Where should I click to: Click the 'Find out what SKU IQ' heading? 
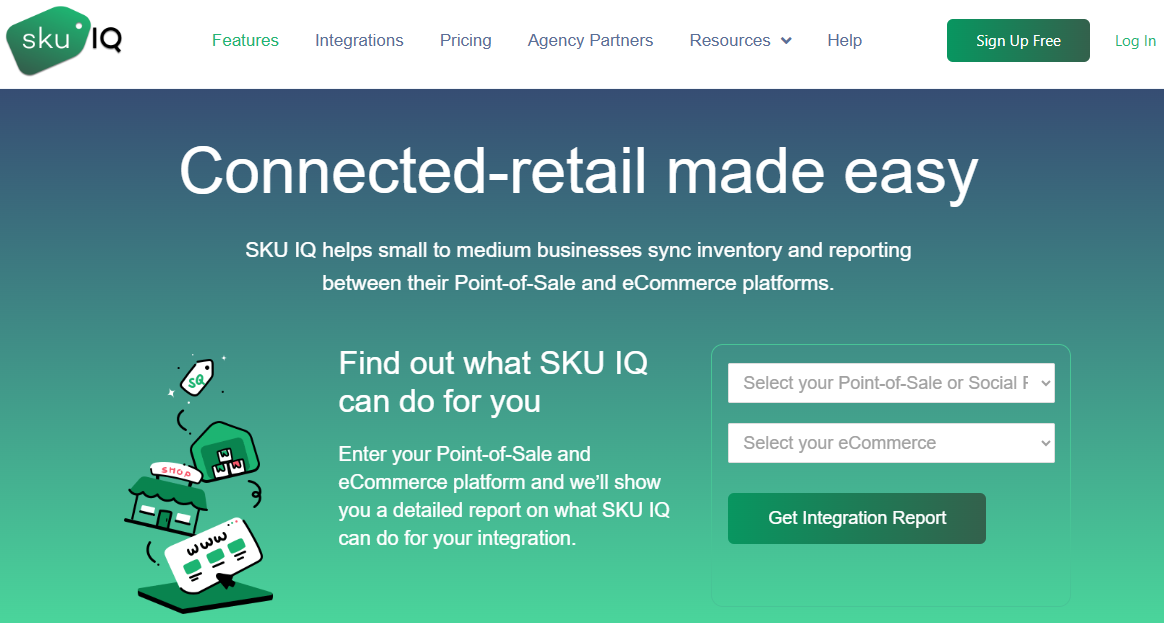point(494,382)
